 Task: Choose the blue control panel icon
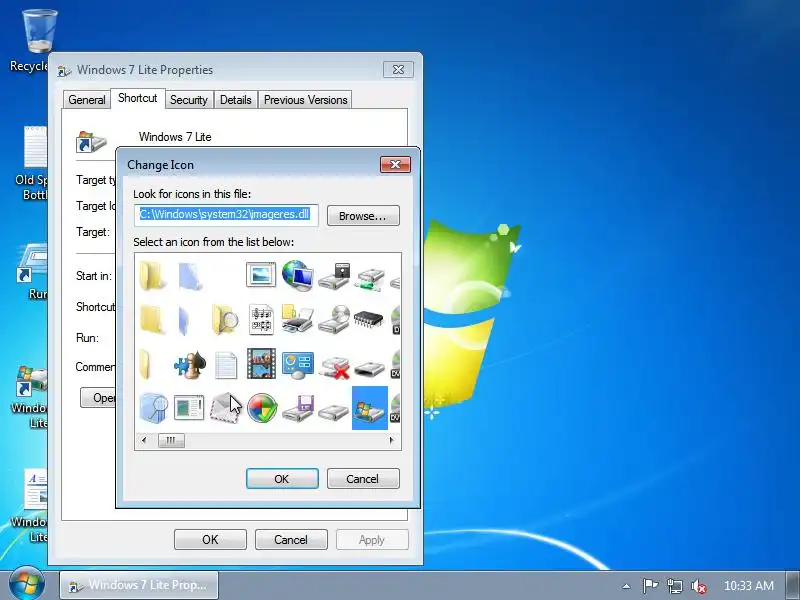tap(297, 365)
